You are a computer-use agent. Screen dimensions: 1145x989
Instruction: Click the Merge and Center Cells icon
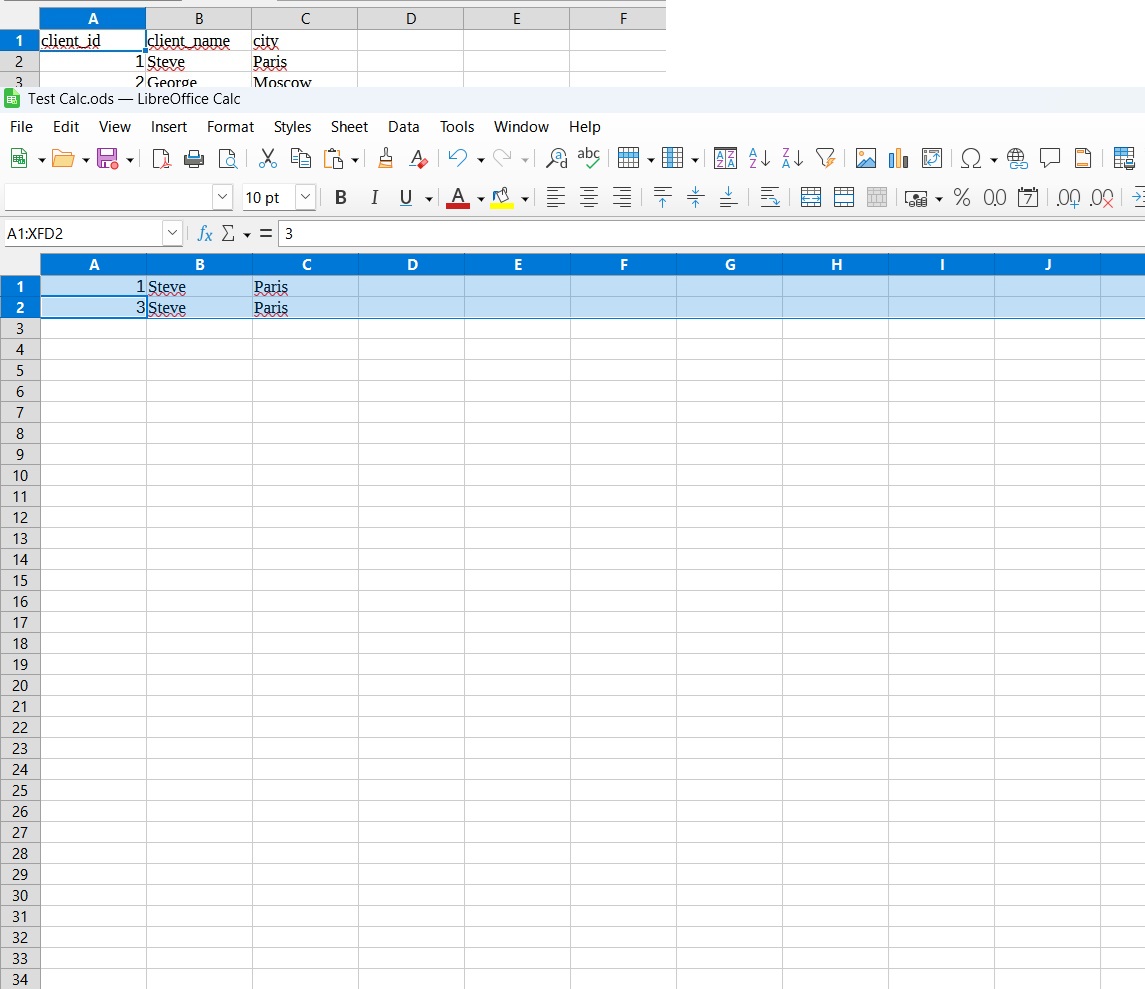pyautogui.click(x=811, y=198)
